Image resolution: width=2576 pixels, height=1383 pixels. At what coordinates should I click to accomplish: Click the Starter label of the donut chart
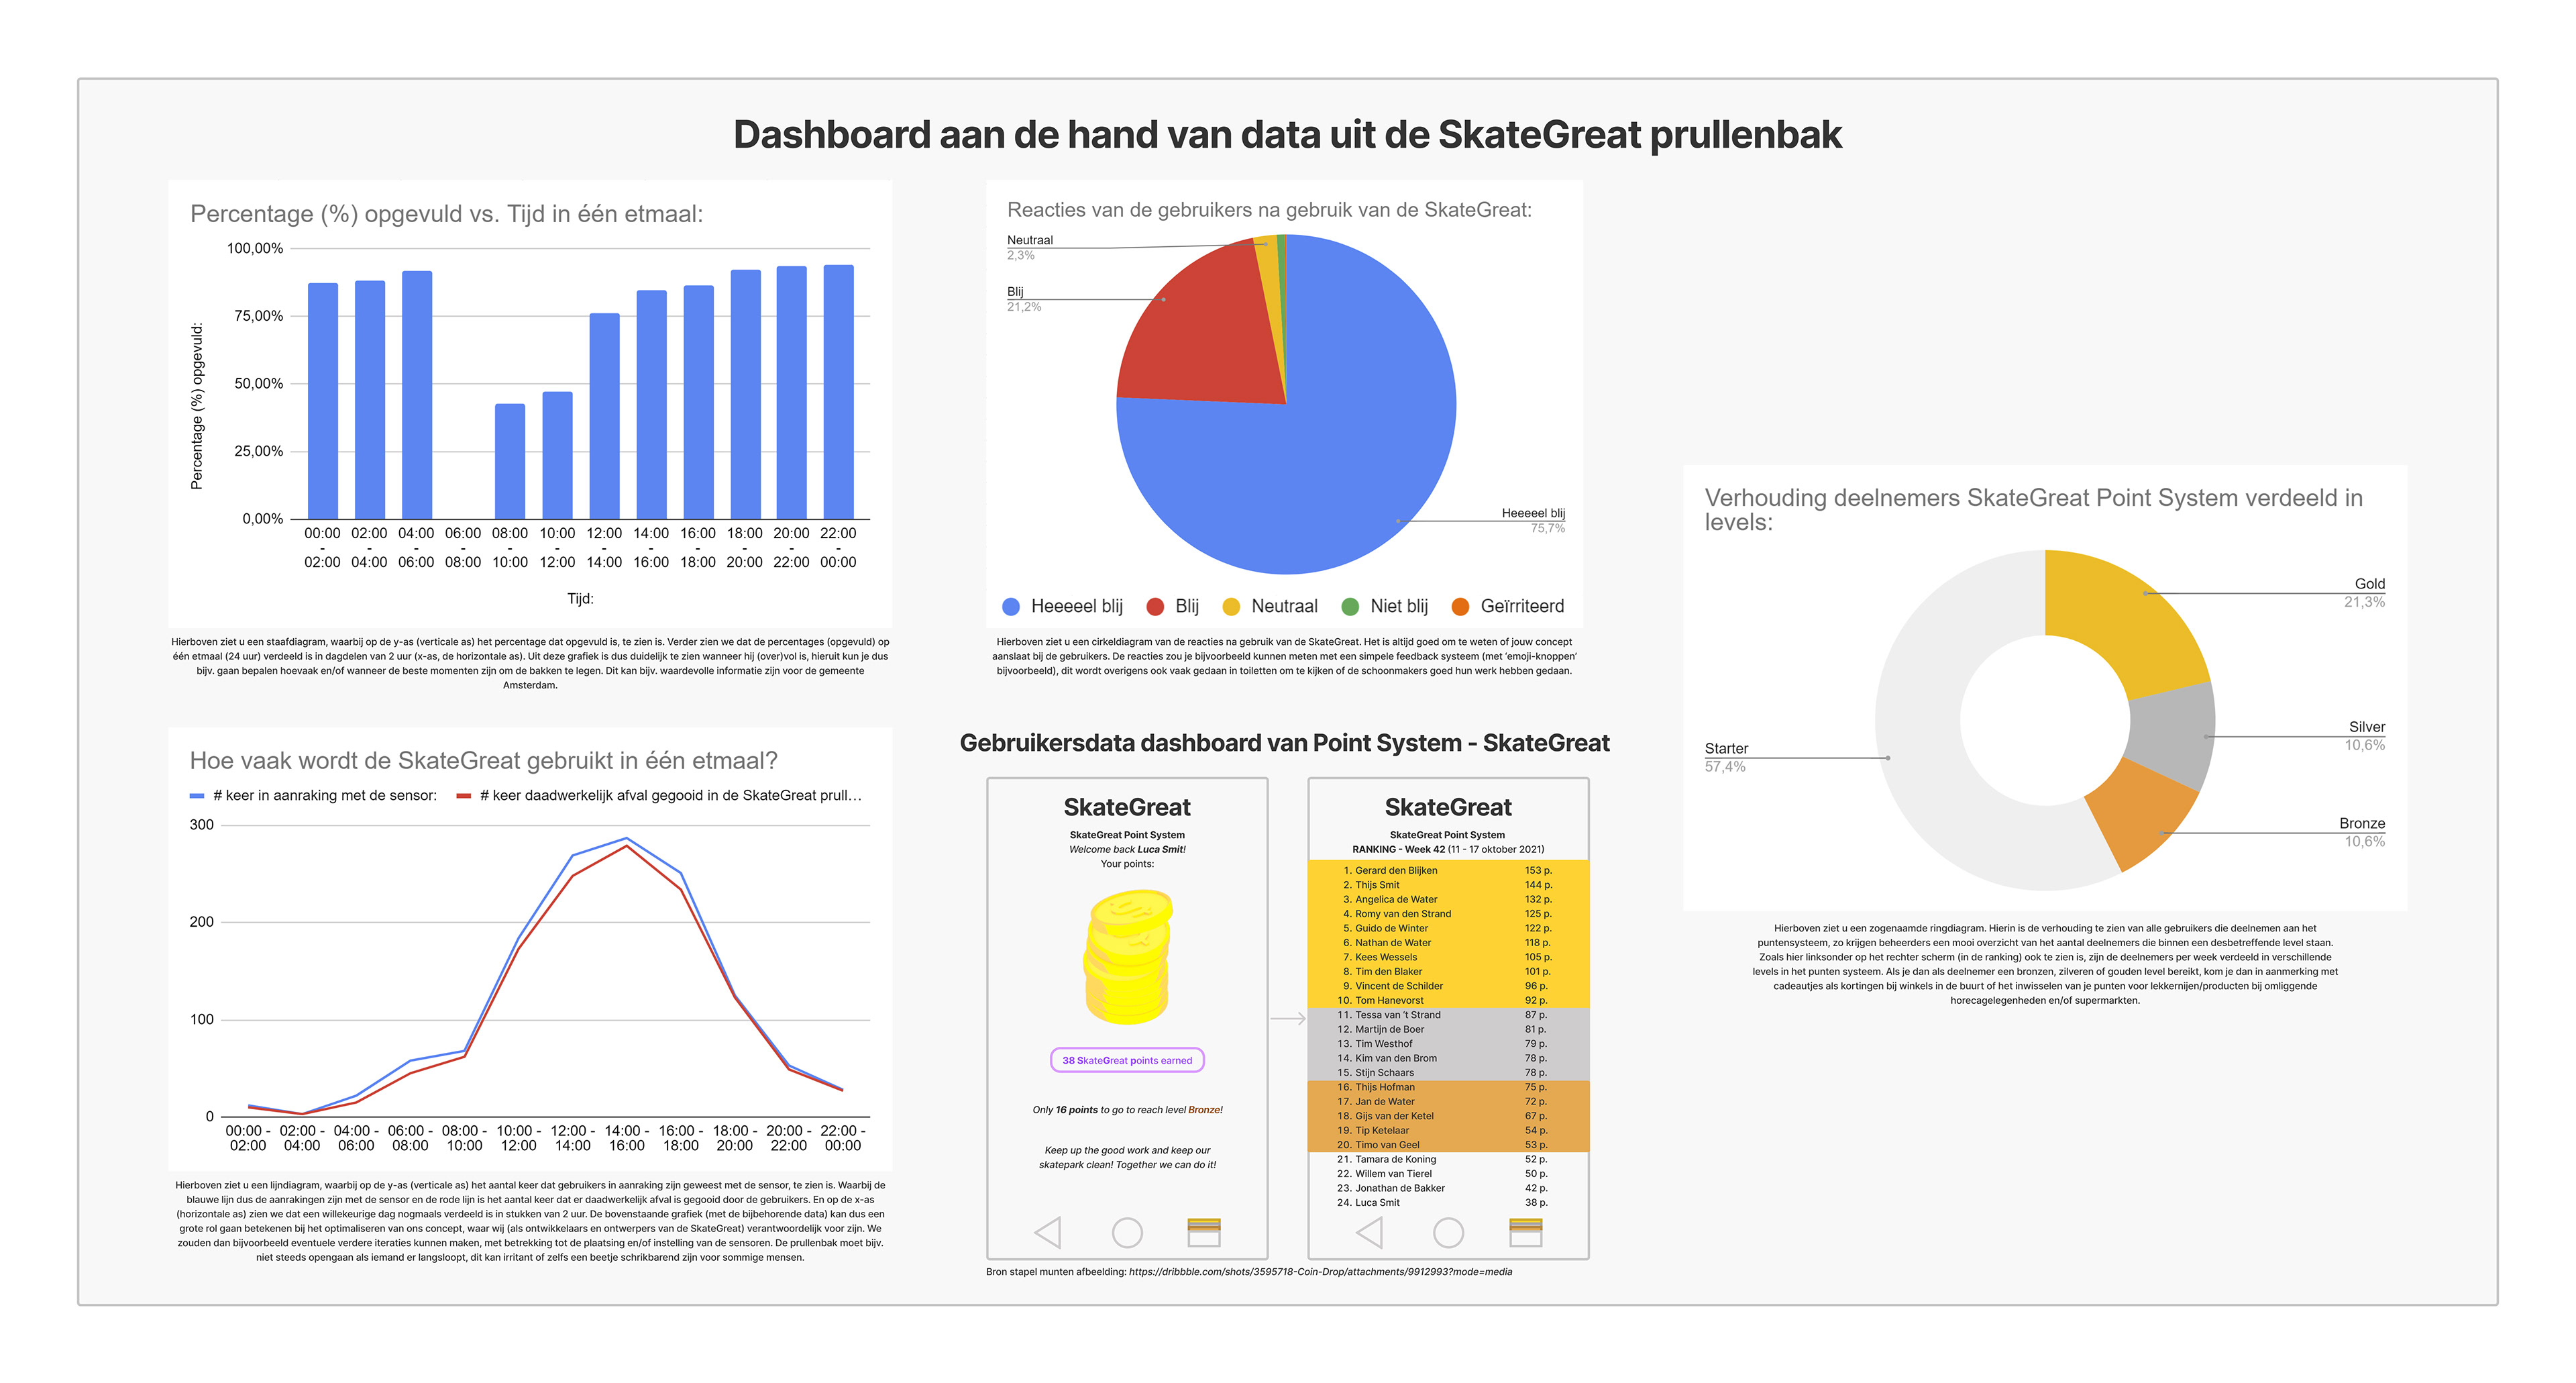tap(1726, 748)
